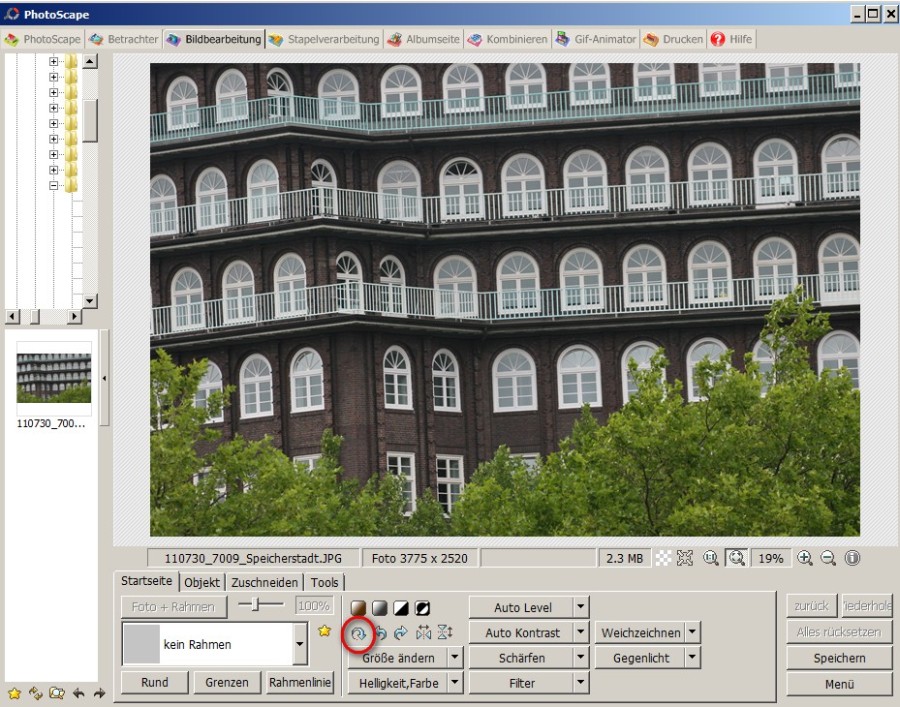Click the favorites star icon at bottom left

click(x=14, y=693)
